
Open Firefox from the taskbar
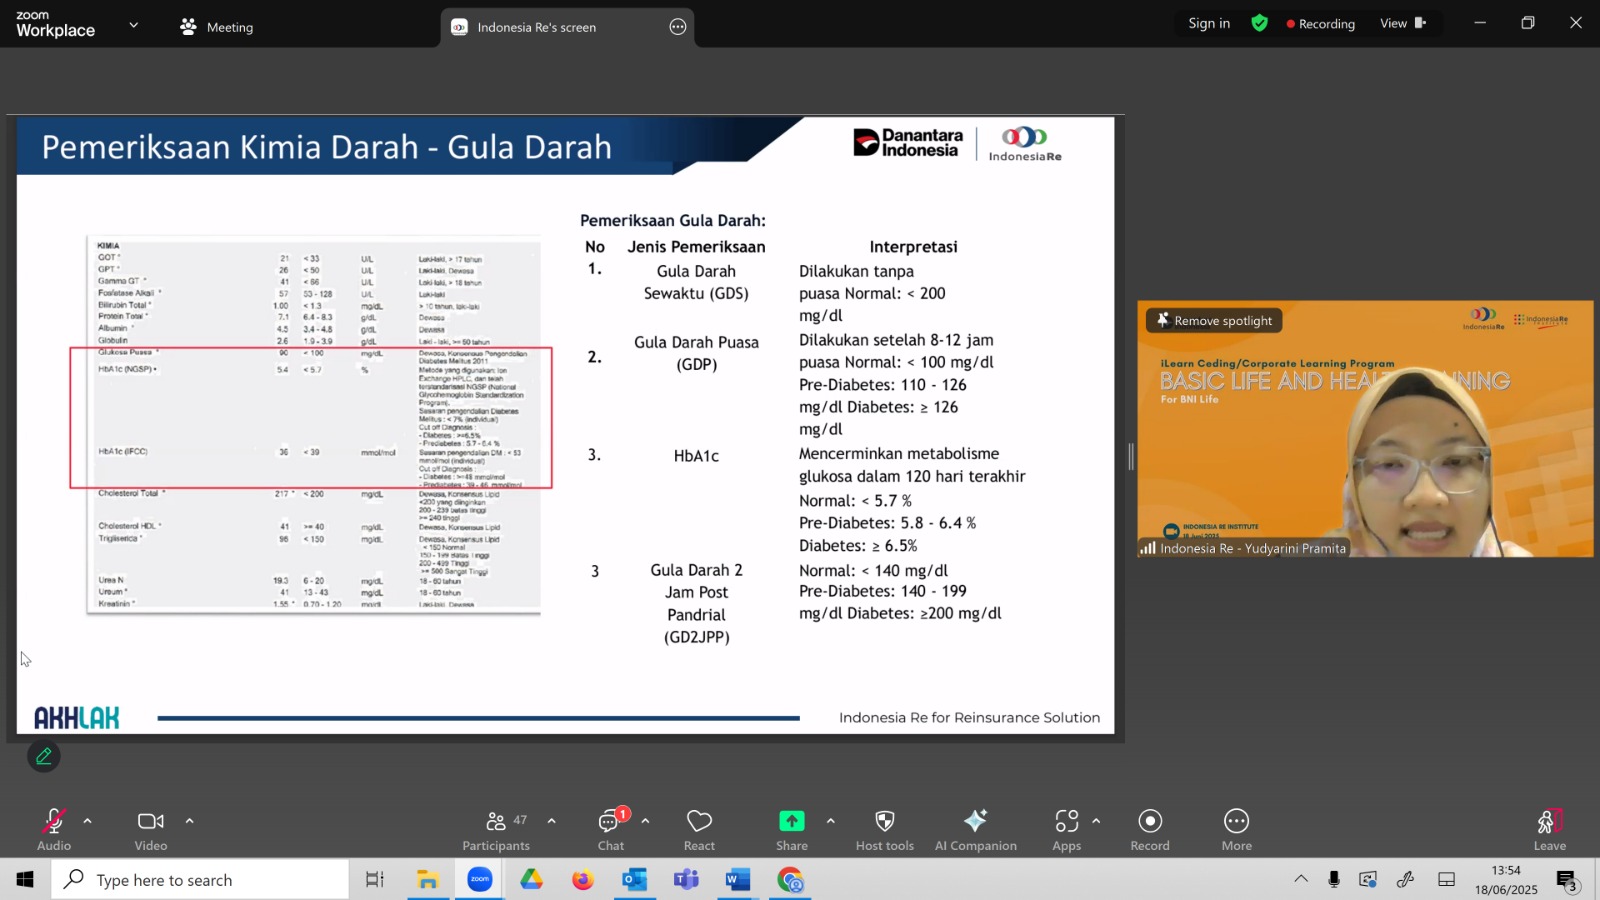[582, 879]
